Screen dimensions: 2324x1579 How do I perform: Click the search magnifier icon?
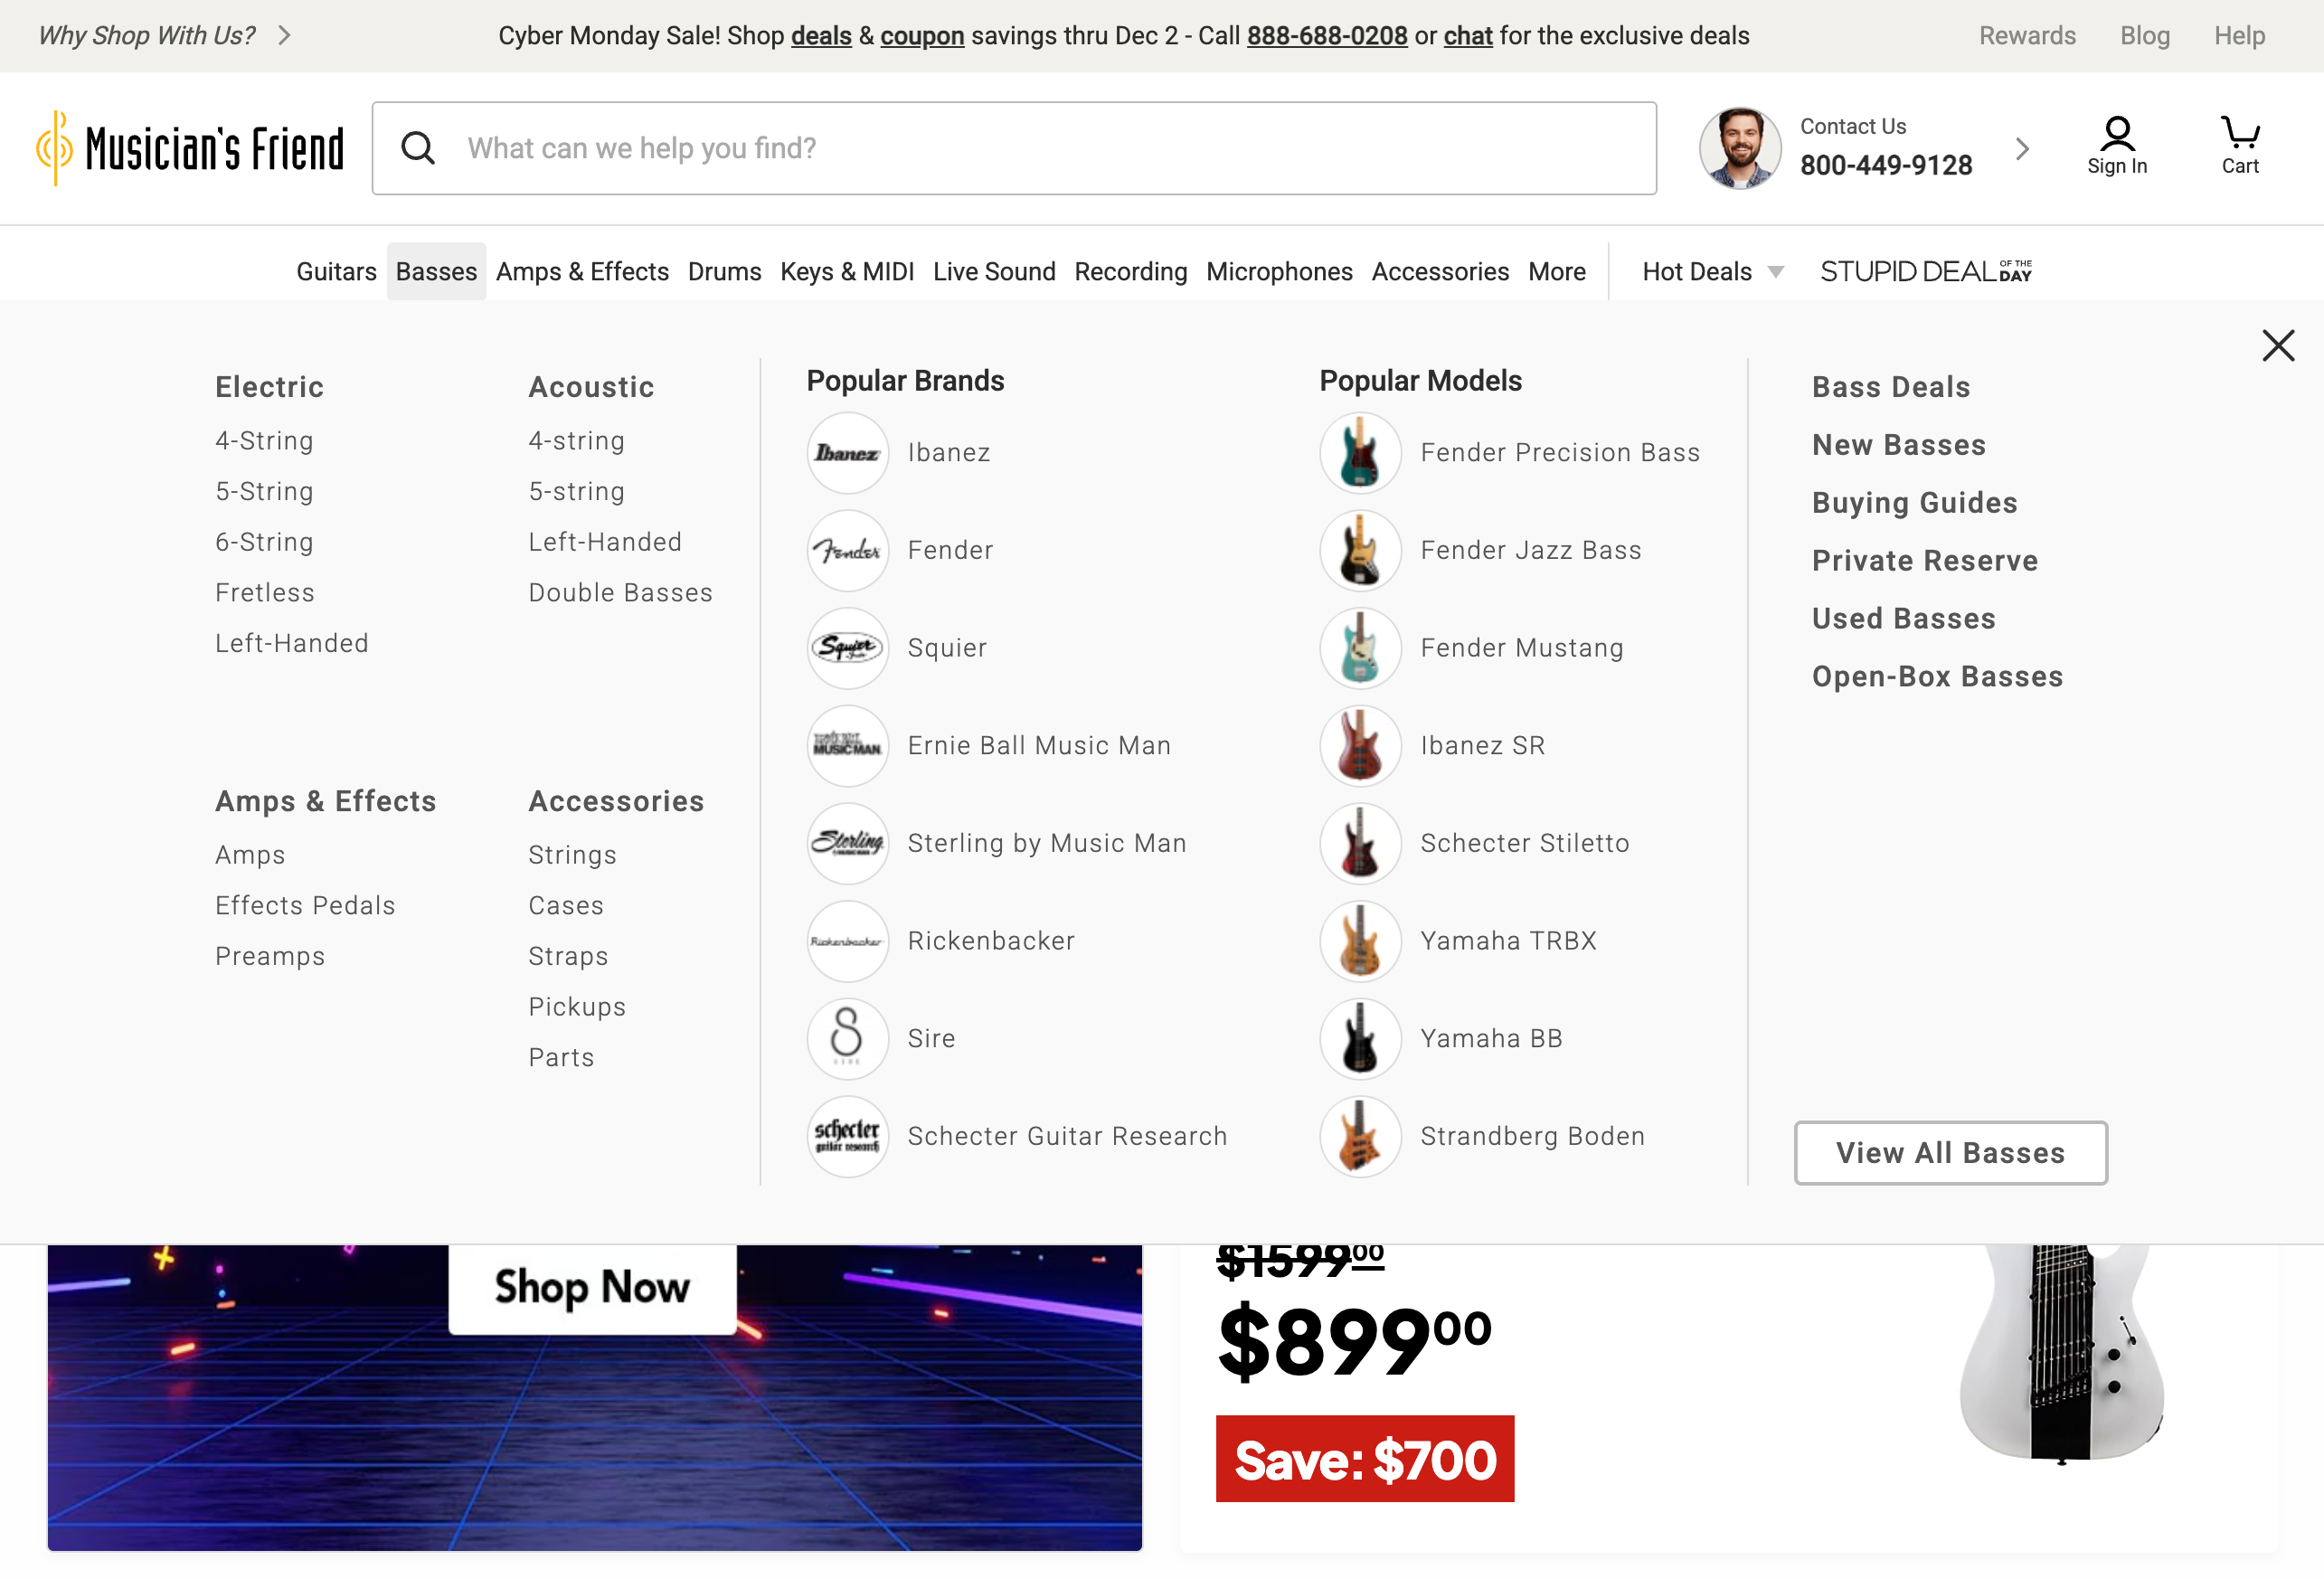pyautogui.click(x=418, y=147)
